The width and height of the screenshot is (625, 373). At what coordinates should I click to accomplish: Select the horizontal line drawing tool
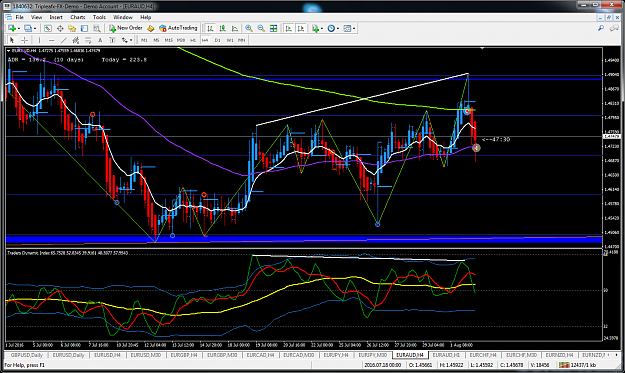click(51, 40)
